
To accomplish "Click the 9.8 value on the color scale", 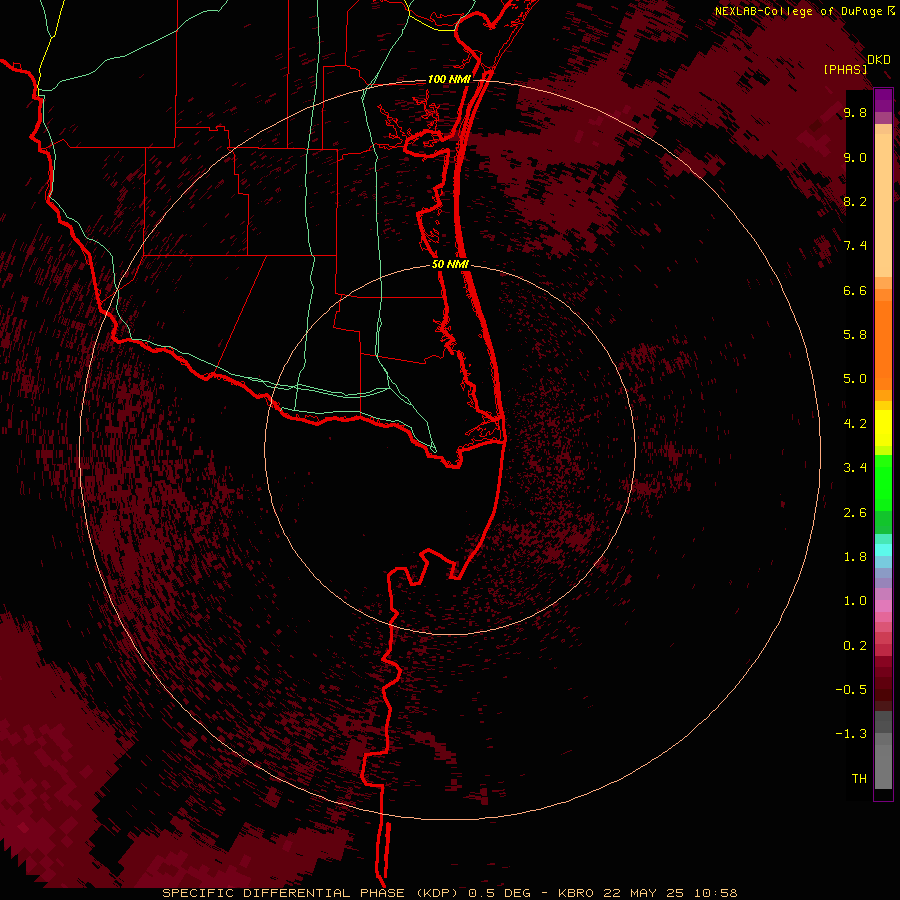I will pyautogui.click(x=855, y=113).
